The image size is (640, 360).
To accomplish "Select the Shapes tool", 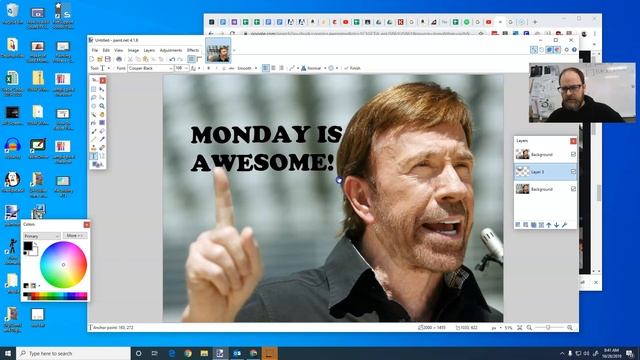I will tap(97, 165).
